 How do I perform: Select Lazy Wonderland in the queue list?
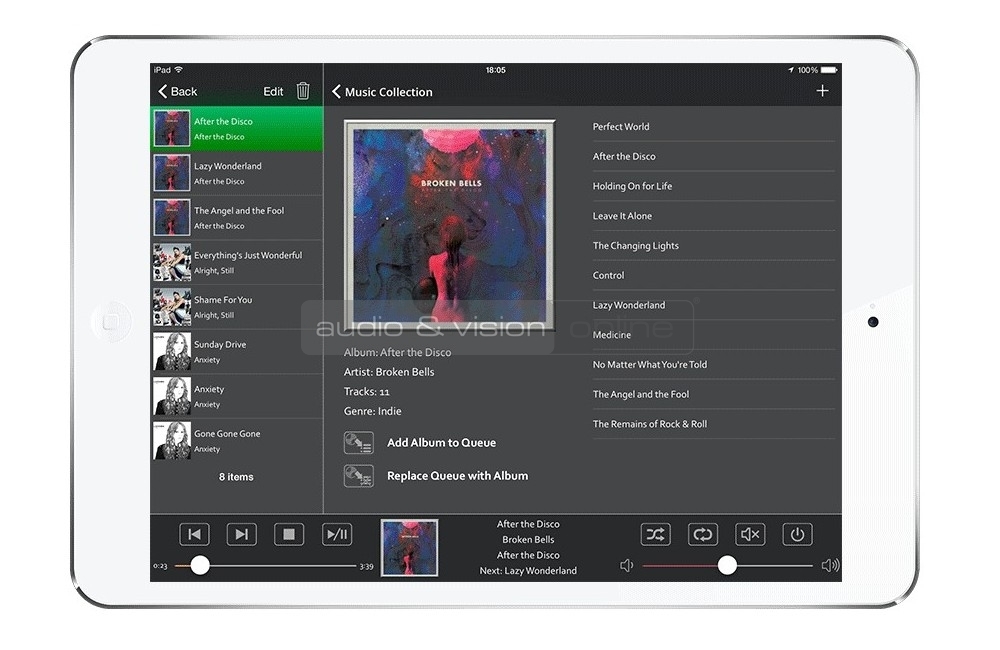[x=237, y=173]
